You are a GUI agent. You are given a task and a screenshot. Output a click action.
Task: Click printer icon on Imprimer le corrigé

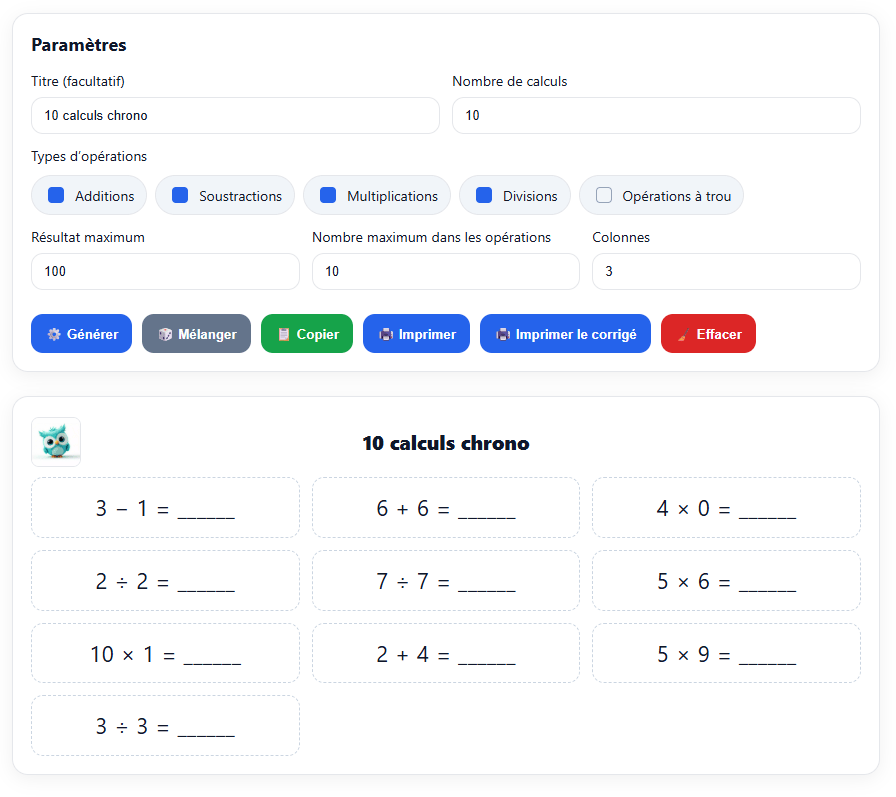pos(503,334)
